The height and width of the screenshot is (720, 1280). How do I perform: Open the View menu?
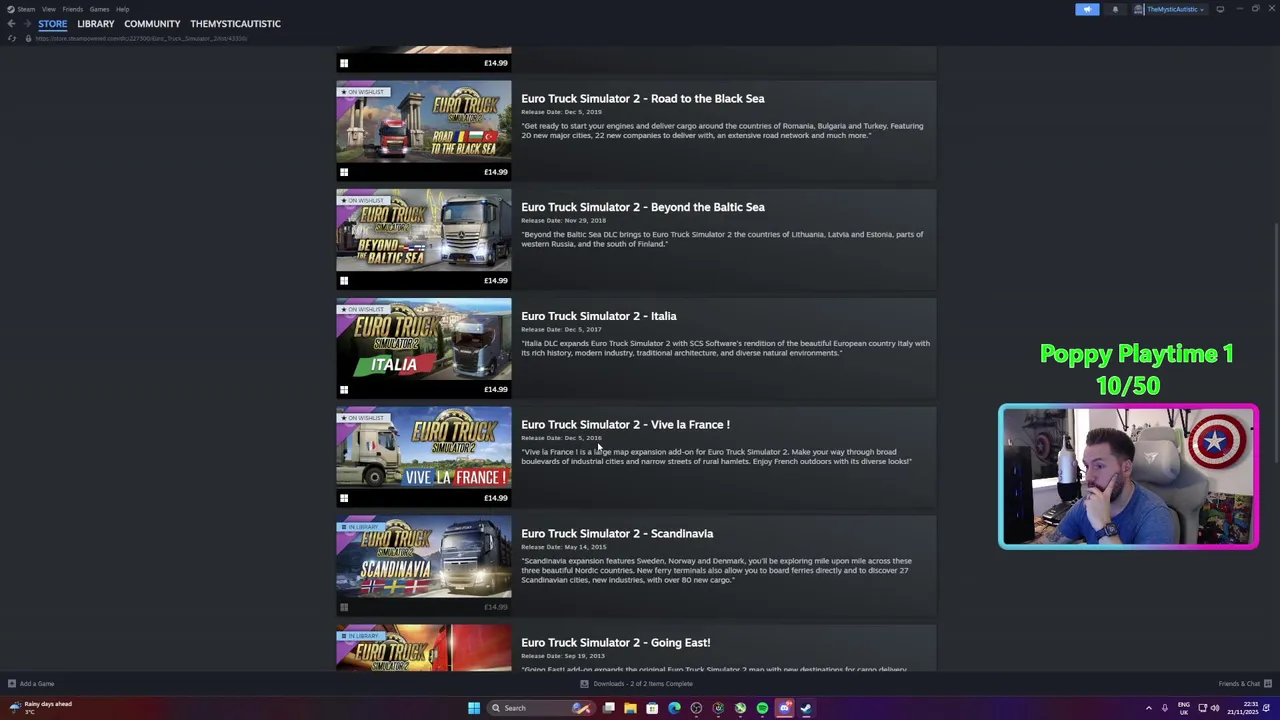48,9
